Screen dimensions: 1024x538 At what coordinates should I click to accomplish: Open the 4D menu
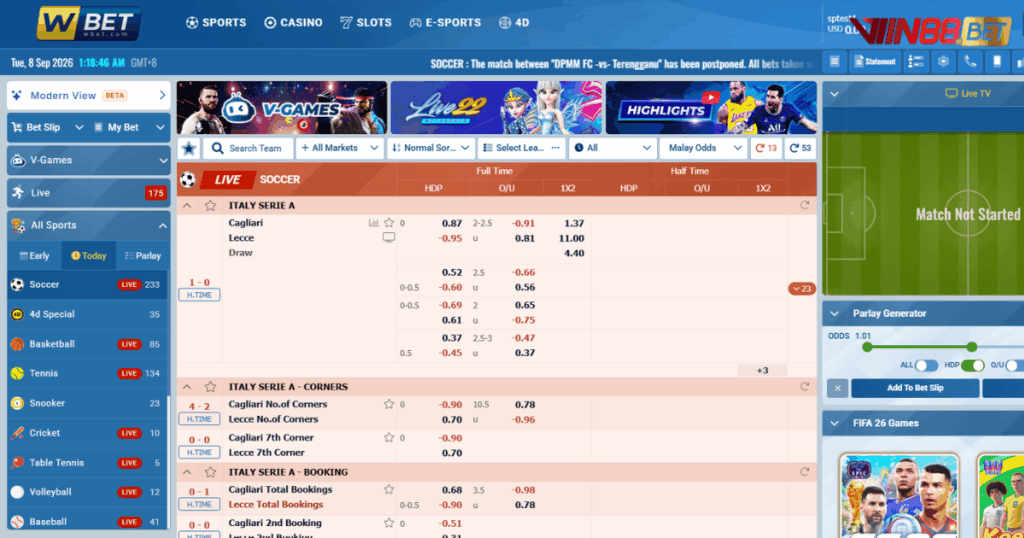(514, 23)
